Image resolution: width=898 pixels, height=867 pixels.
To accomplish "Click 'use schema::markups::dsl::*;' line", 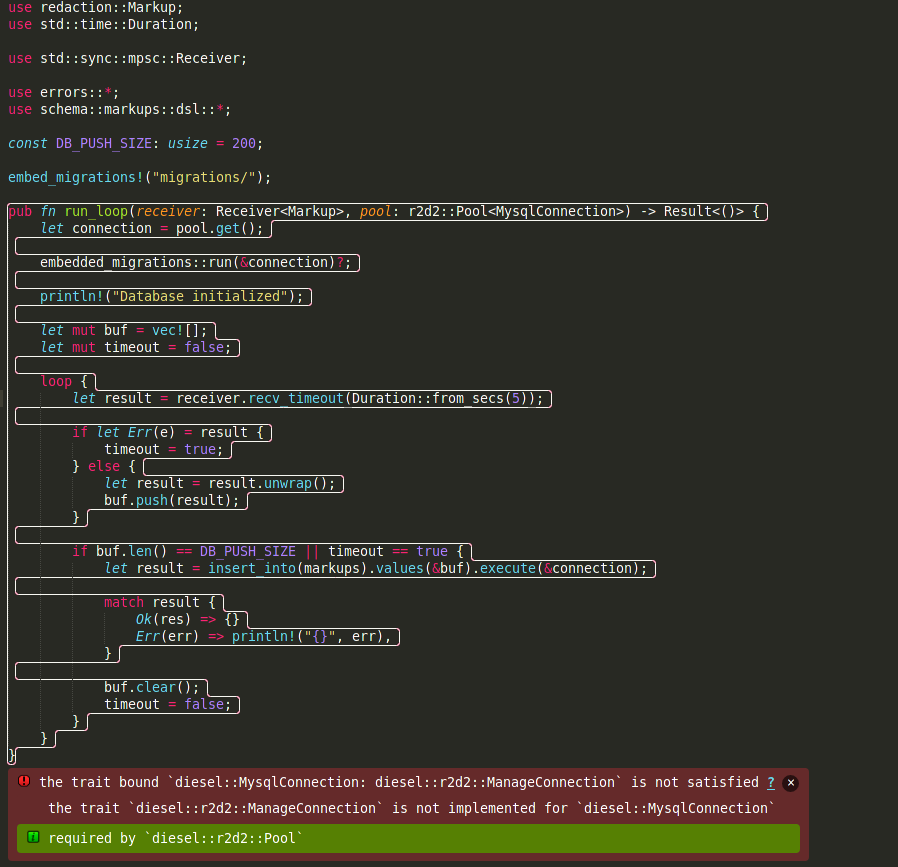I will [120, 109].
